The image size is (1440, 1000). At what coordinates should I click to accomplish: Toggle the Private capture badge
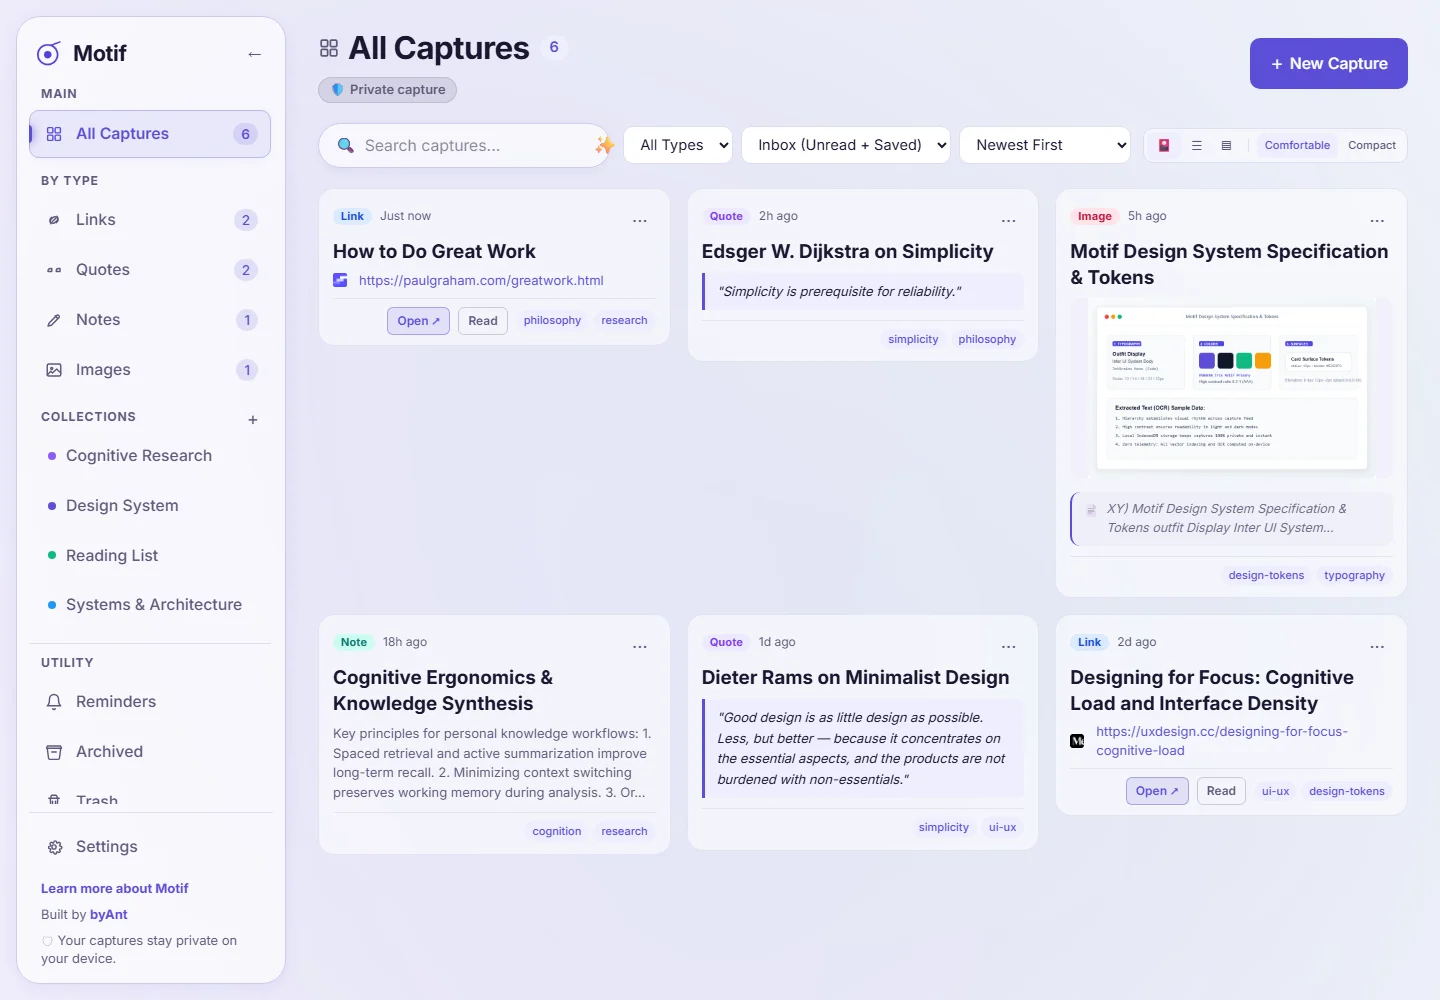[388, 90]
